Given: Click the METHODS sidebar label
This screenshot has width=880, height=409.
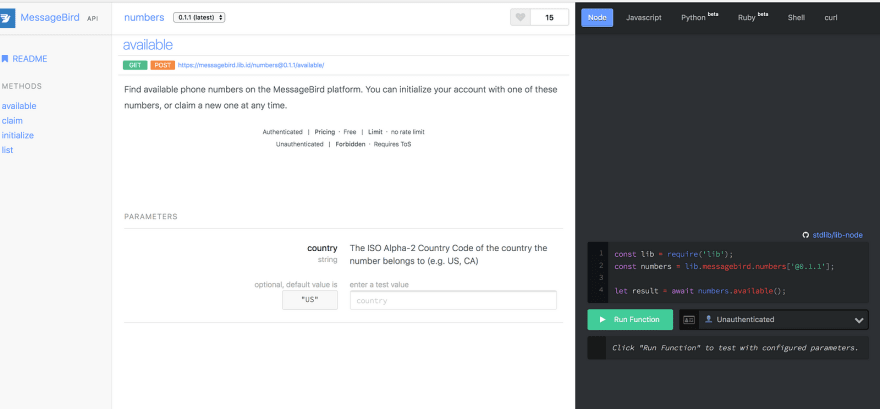Looking at the screenshot, I should pos(22,86).
